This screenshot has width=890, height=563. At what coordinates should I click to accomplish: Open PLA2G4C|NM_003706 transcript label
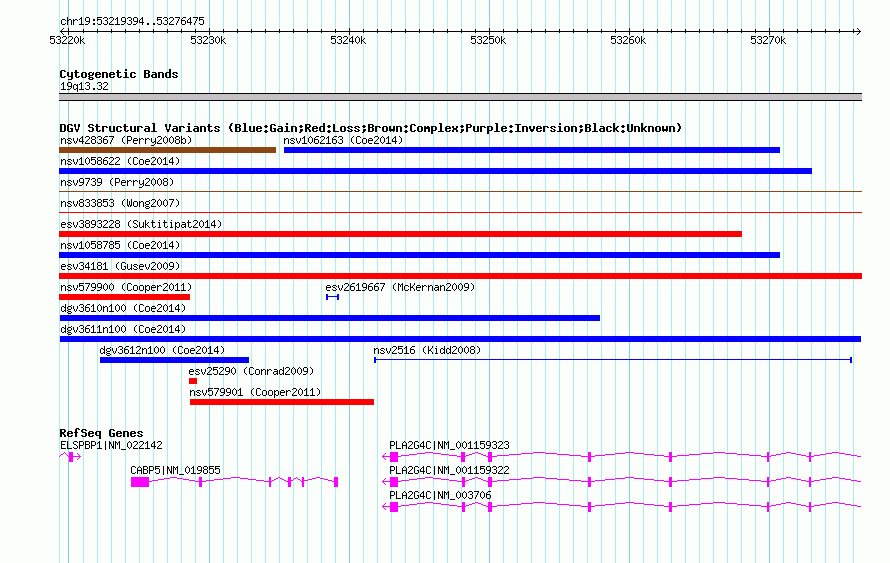tap(440, 495)
